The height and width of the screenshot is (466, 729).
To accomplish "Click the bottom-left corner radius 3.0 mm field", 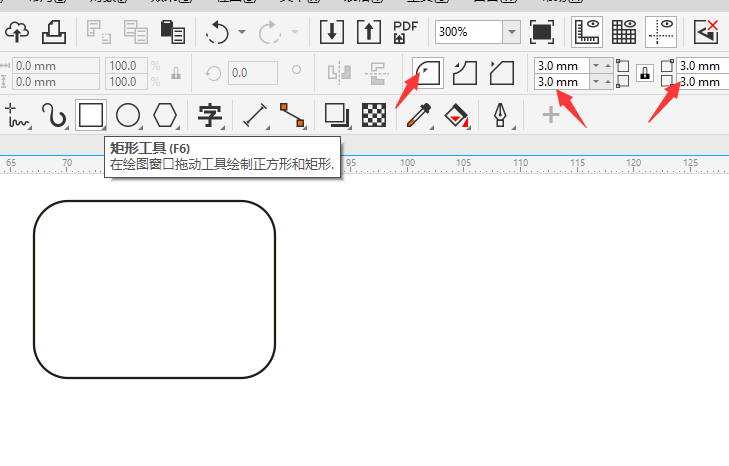I will click(x=562, y=82).
